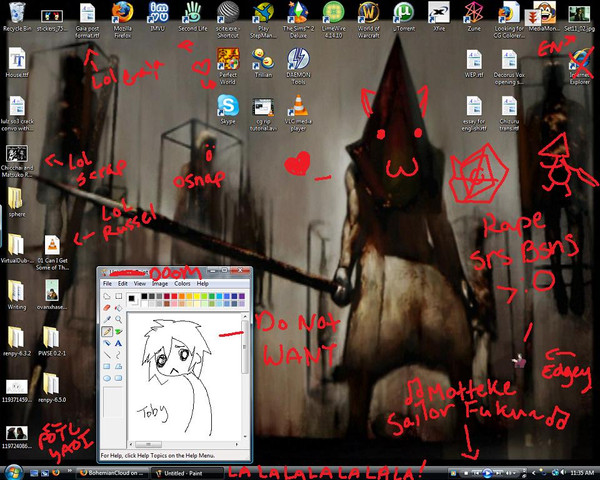Click Paint's horizontal scrollbar thumb
This screenshot has width=600, height=480.
click(x=148, y=444)
